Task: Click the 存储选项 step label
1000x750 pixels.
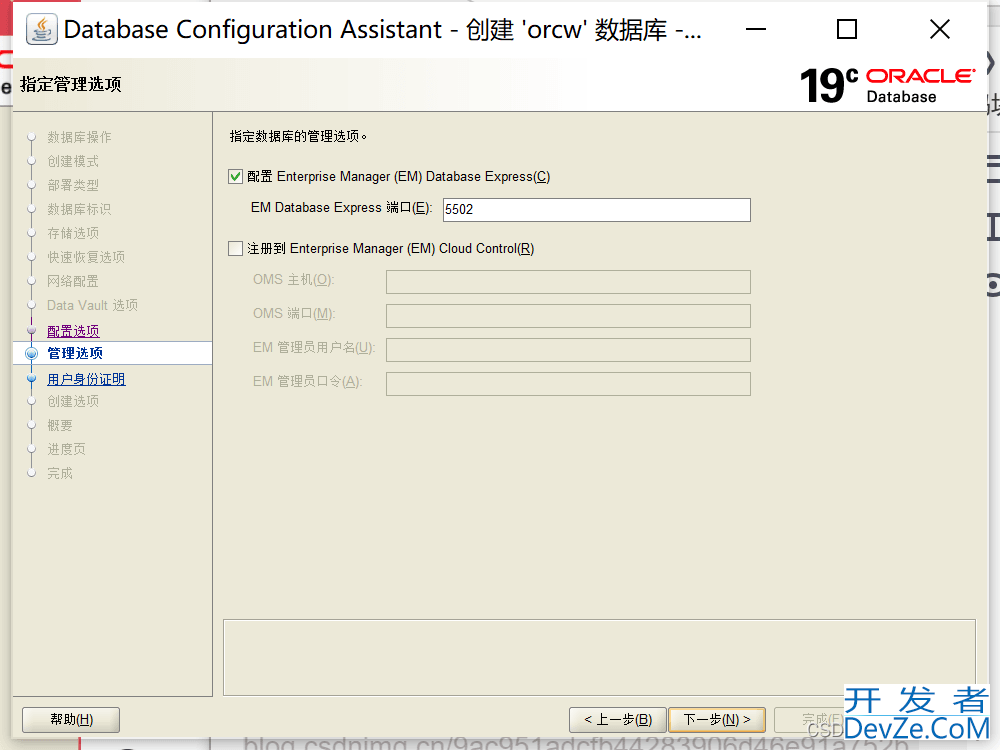Action: (x=73, y=233)
